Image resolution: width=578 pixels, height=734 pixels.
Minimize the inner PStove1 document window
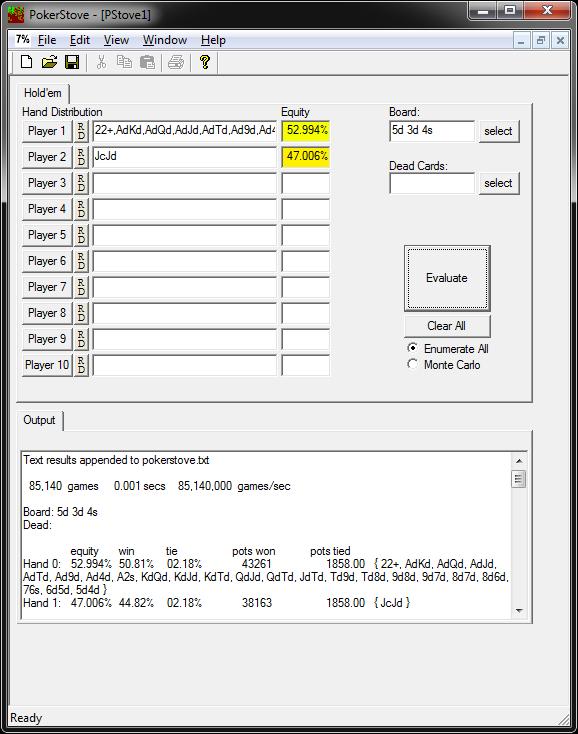(x=520, y=41)
